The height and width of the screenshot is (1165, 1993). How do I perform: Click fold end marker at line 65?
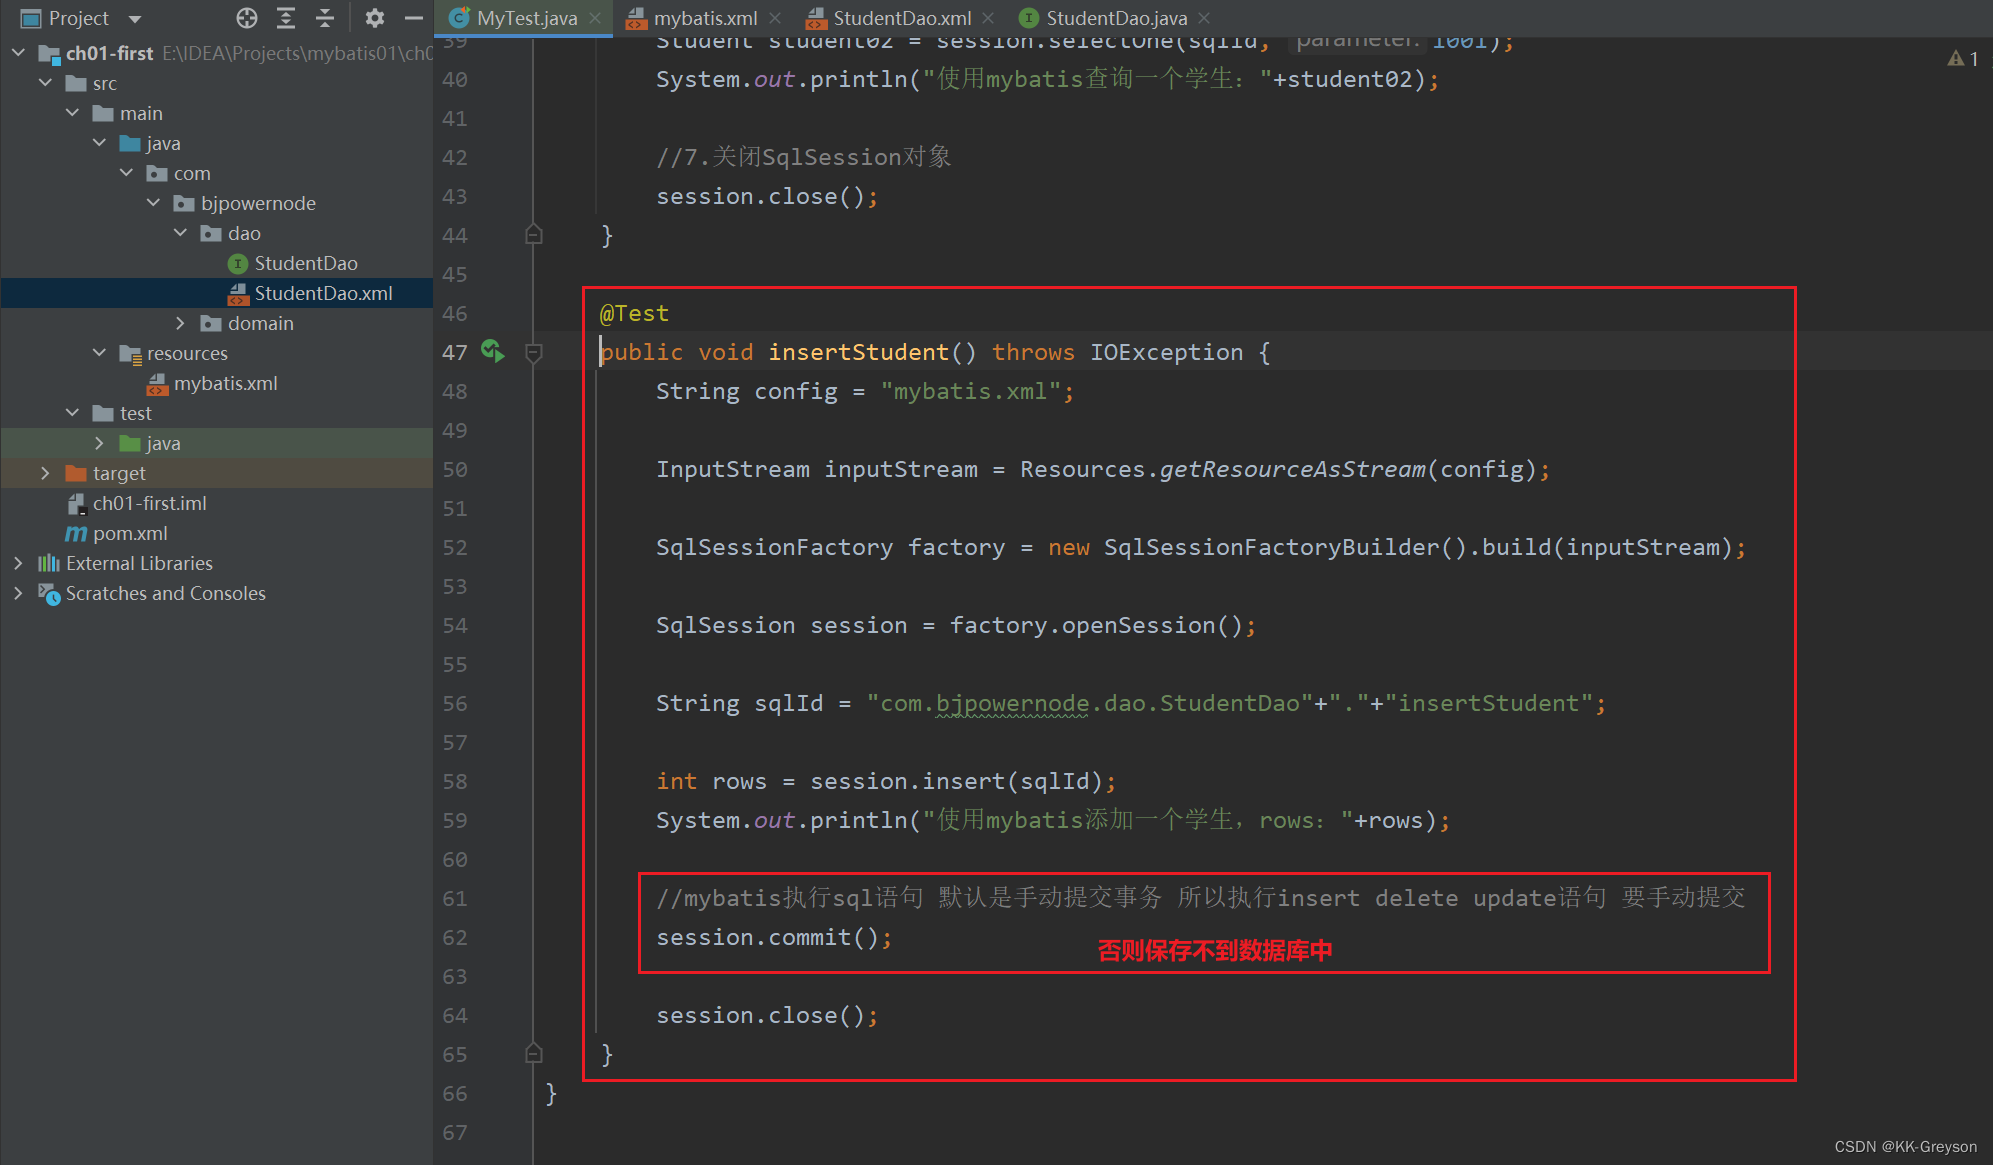point(534,1054)
